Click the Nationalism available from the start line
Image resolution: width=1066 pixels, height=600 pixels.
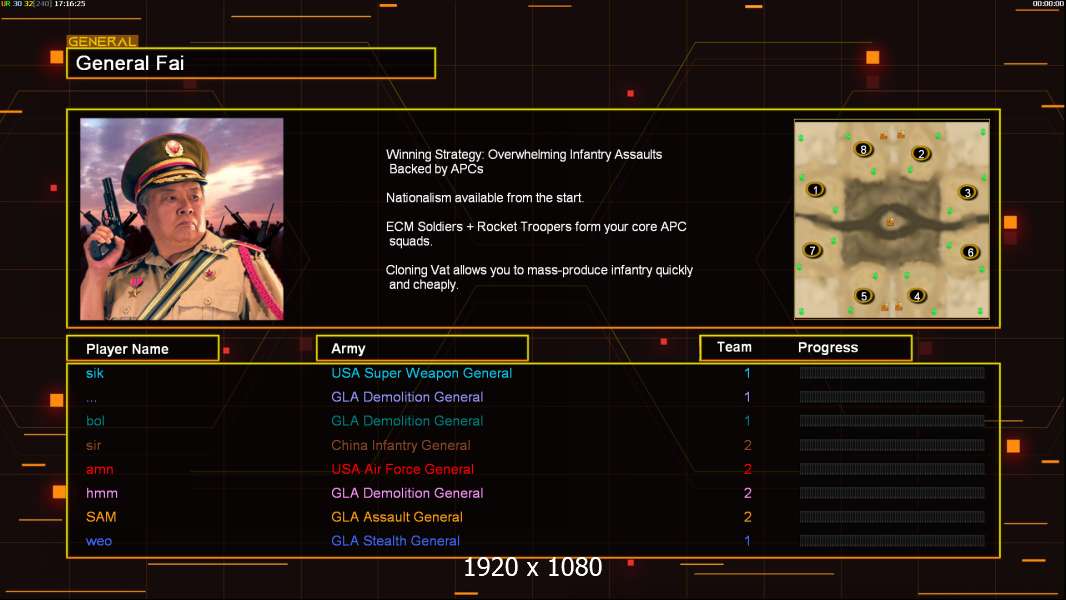click(x=485, y=198)
